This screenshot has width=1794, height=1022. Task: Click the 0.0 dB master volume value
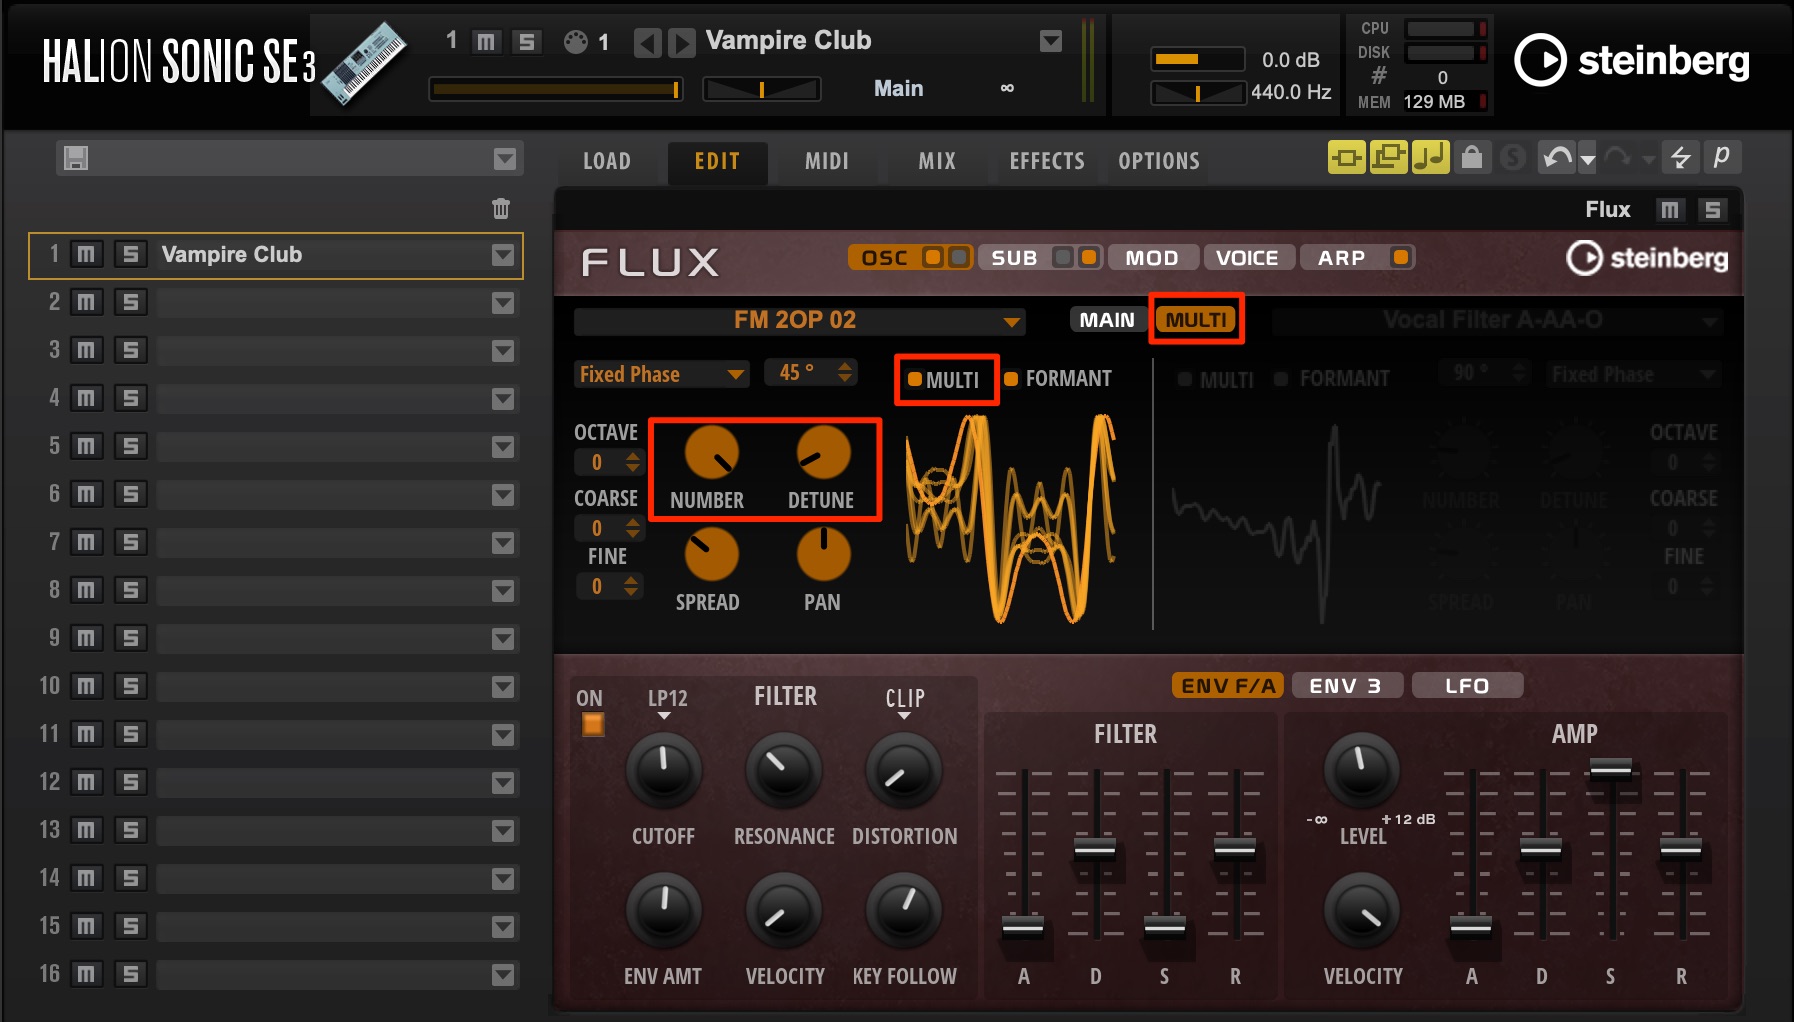(1291, 60)
